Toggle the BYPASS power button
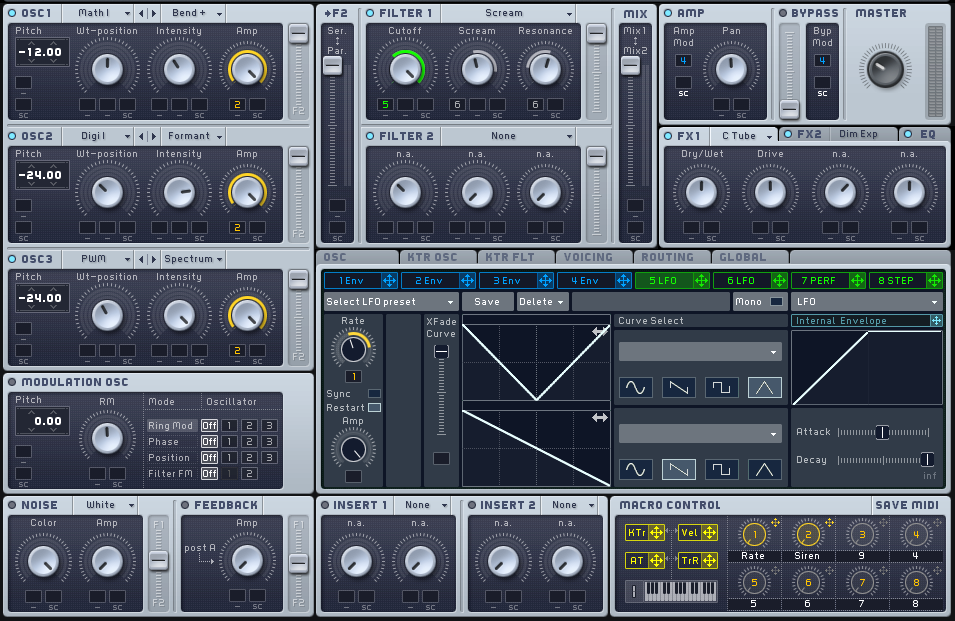The height and width of the screenshot is (621, 955). (783, 13)
